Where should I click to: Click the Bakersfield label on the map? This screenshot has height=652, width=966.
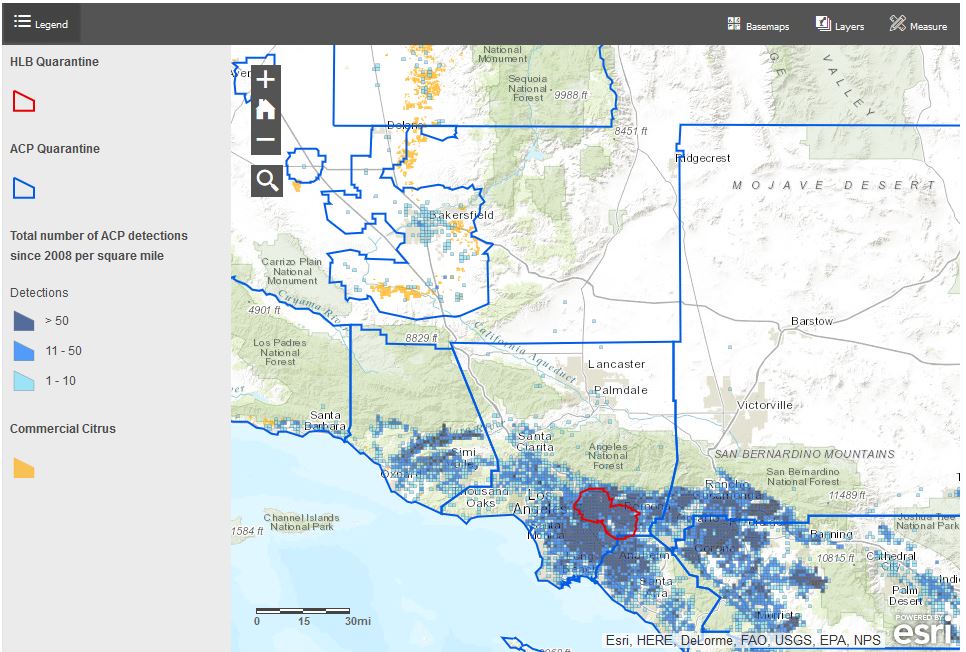pos(461,215)
